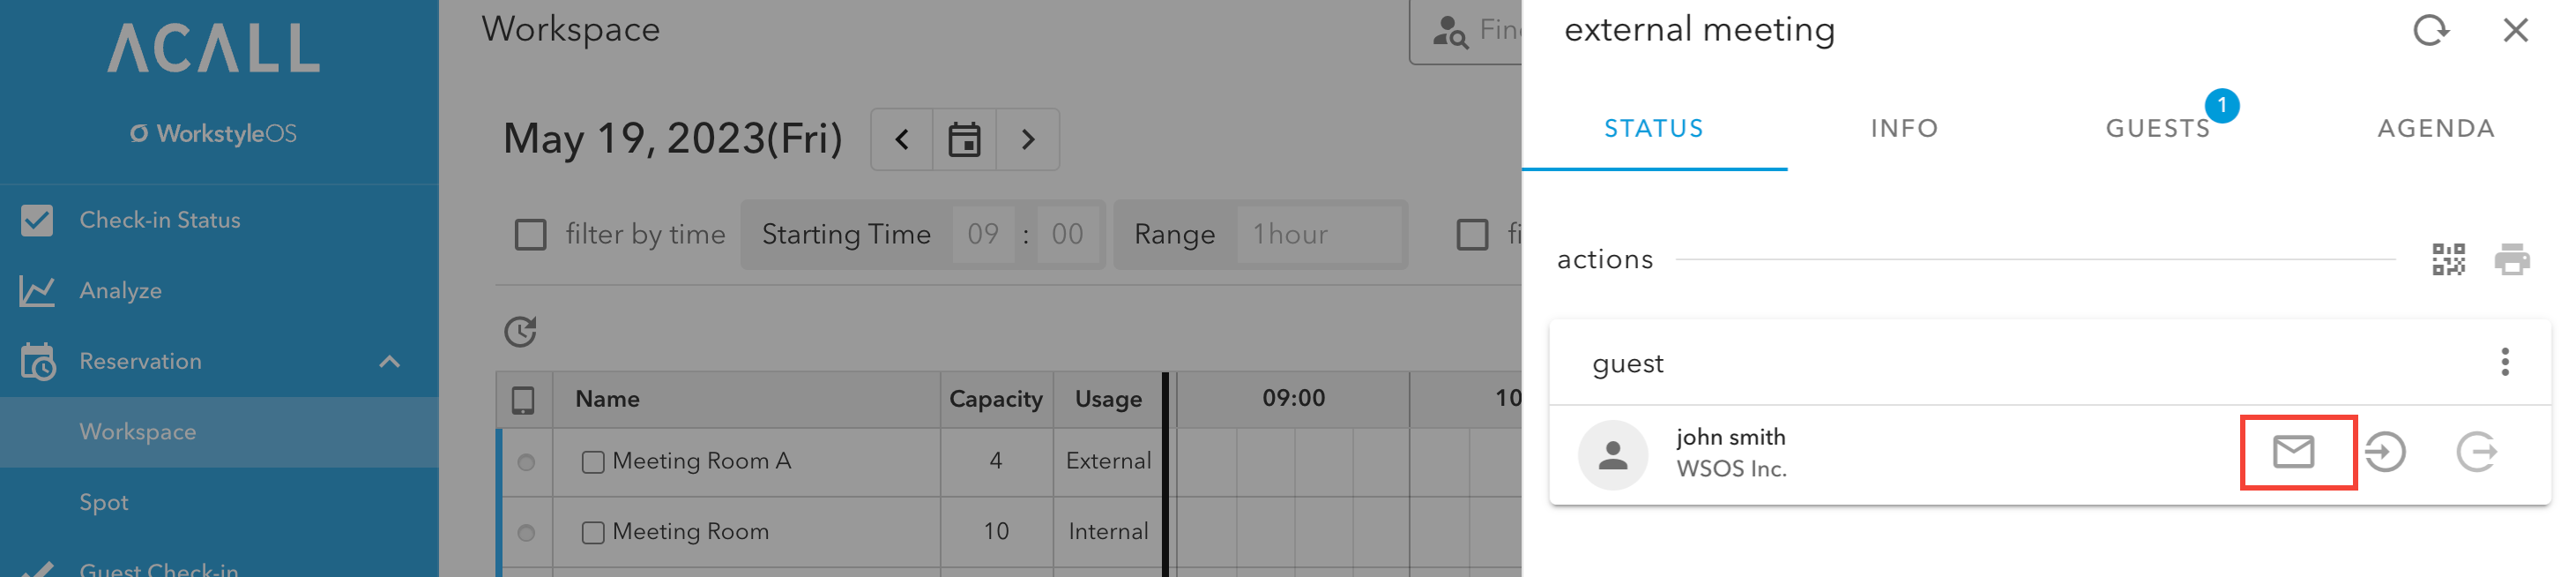This screenshot has width=2576, height=577.
Task: Click the starting time hour field
Action: pyautogui.click(x=983, y=235)
